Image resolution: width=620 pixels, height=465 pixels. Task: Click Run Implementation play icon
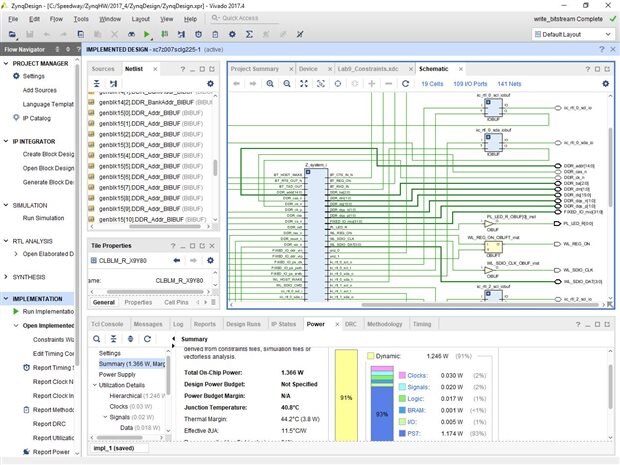pos(14,311)
